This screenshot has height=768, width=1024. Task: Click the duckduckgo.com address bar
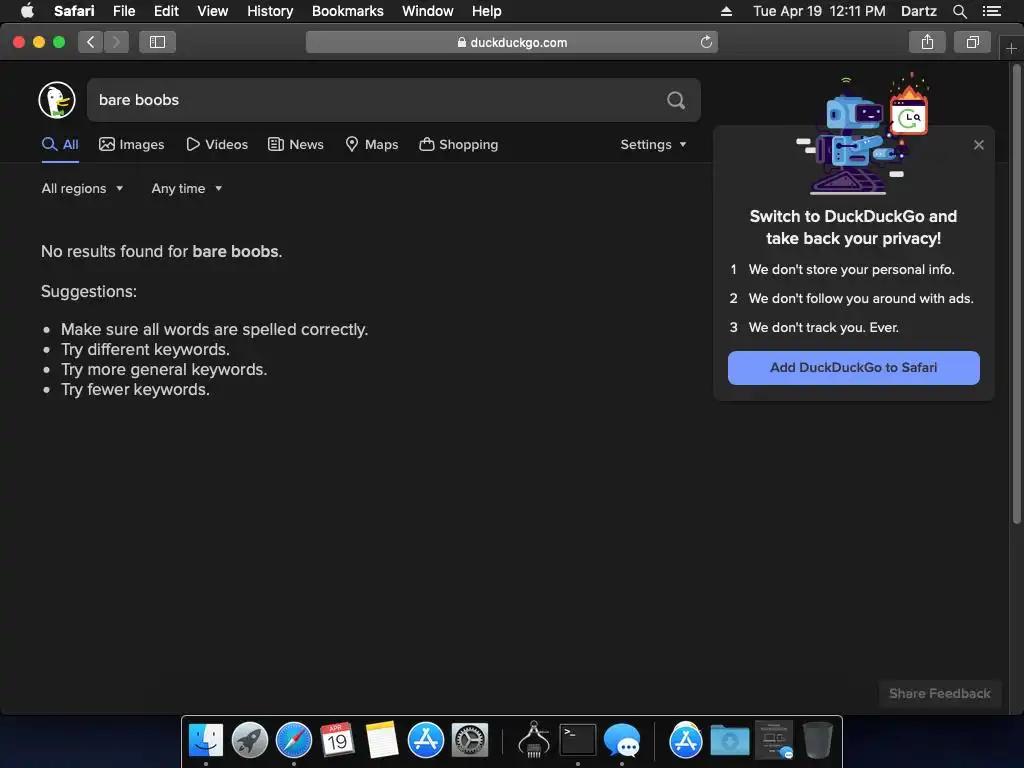point(512,42)
